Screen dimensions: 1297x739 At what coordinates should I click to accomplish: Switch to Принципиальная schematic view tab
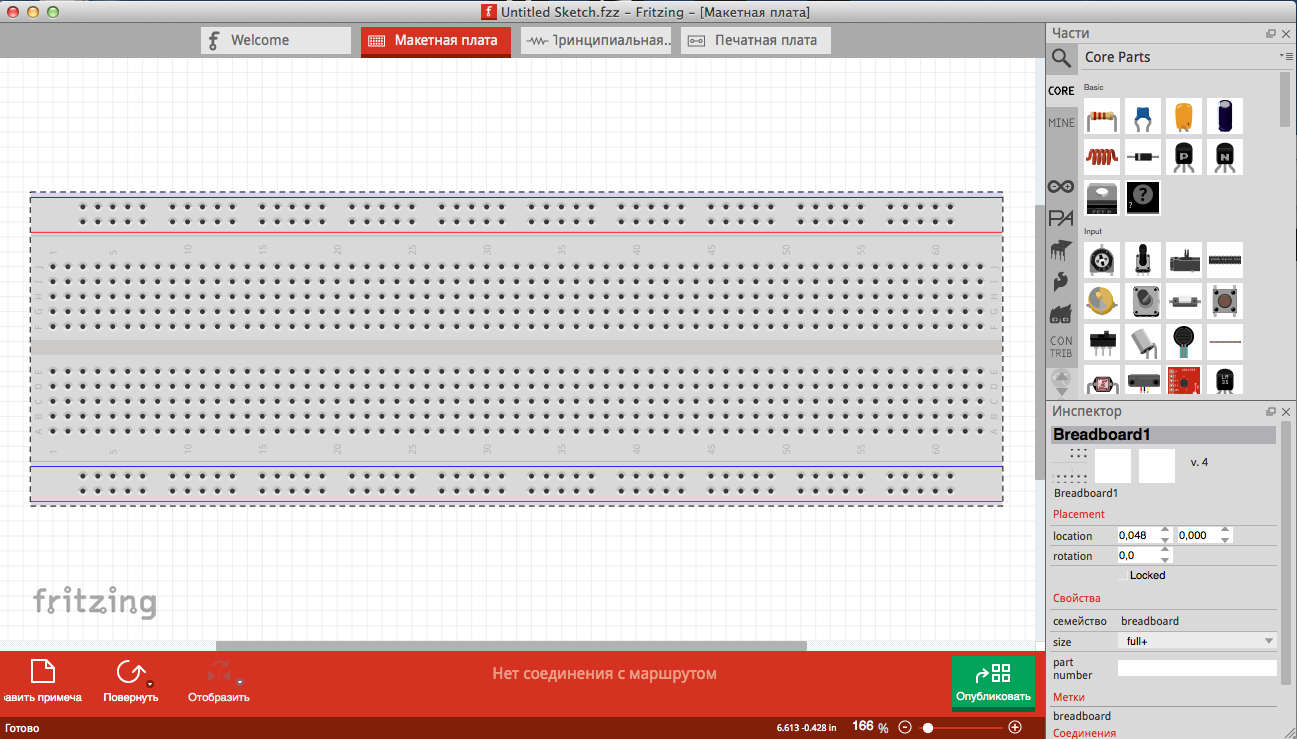pos(596,41)
